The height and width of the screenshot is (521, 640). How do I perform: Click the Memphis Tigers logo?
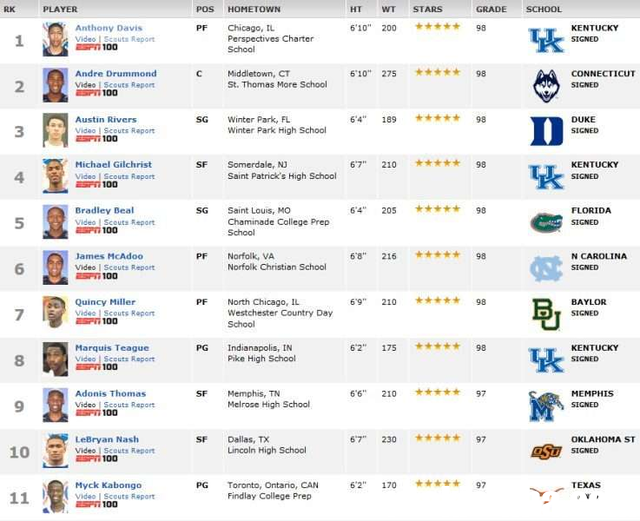click(x=546, y=406)
